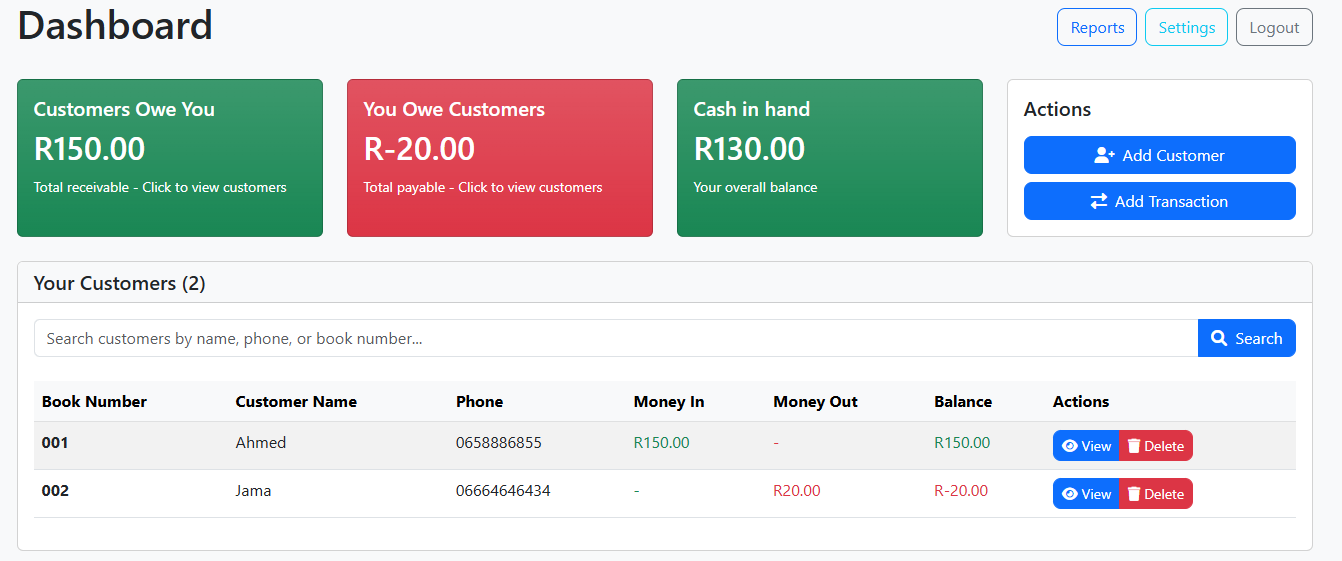This screenshot has width=1342, height=561.
Task: Click the magnifying glass search icon
Action: point(1219,339)
